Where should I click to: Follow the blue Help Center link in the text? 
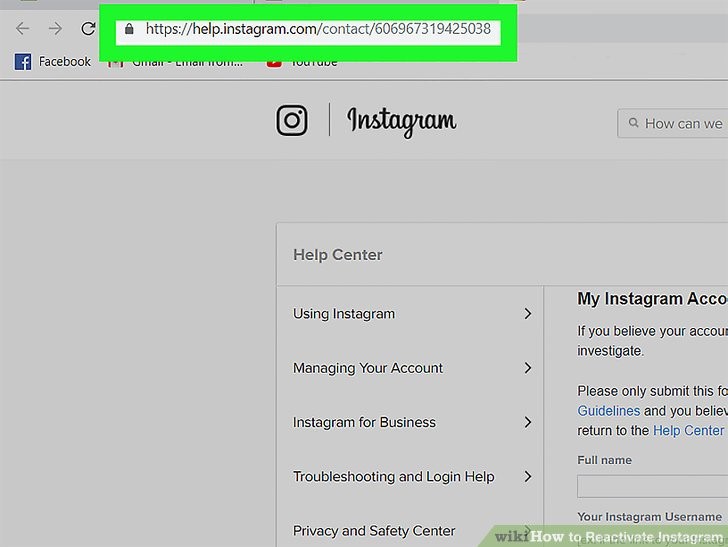point(689,431)
